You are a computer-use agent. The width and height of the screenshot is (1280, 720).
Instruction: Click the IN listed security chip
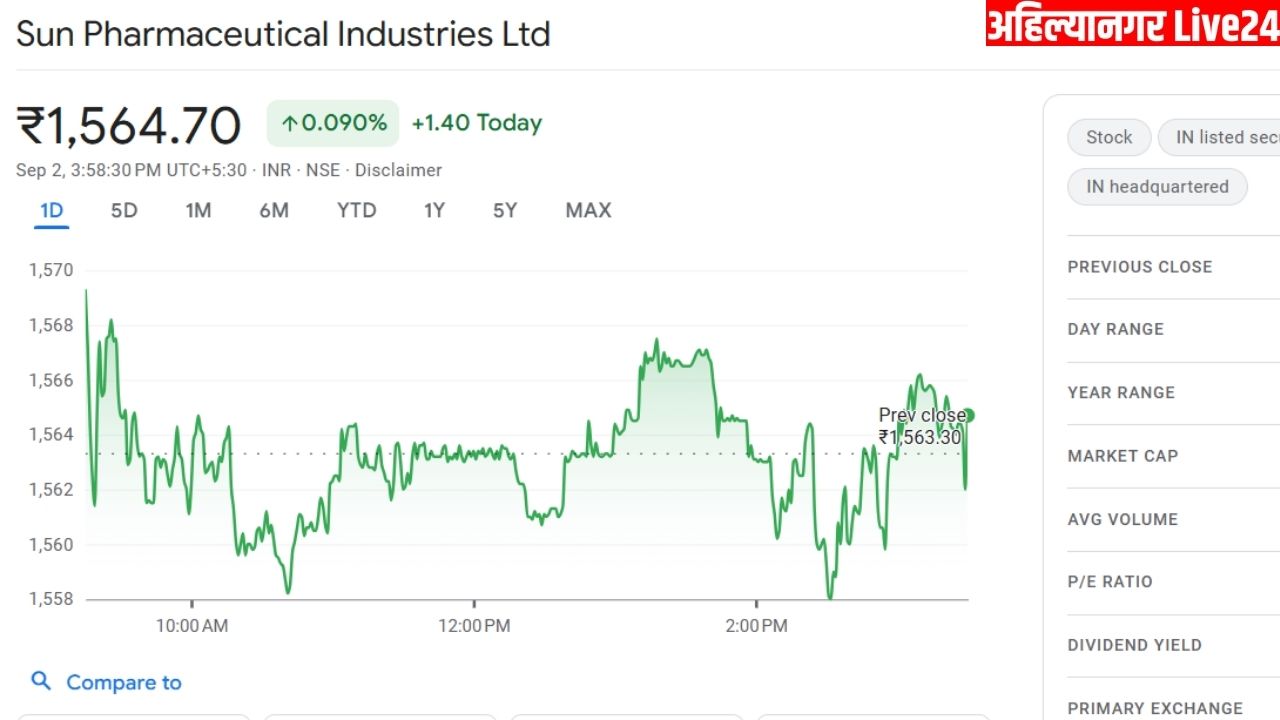(x=1219, y=137)
